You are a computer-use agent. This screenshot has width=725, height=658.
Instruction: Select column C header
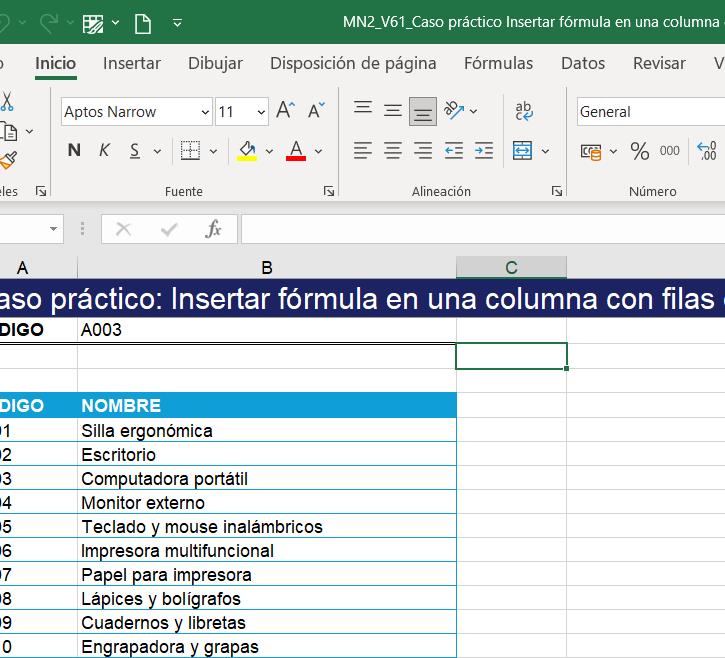511,267
